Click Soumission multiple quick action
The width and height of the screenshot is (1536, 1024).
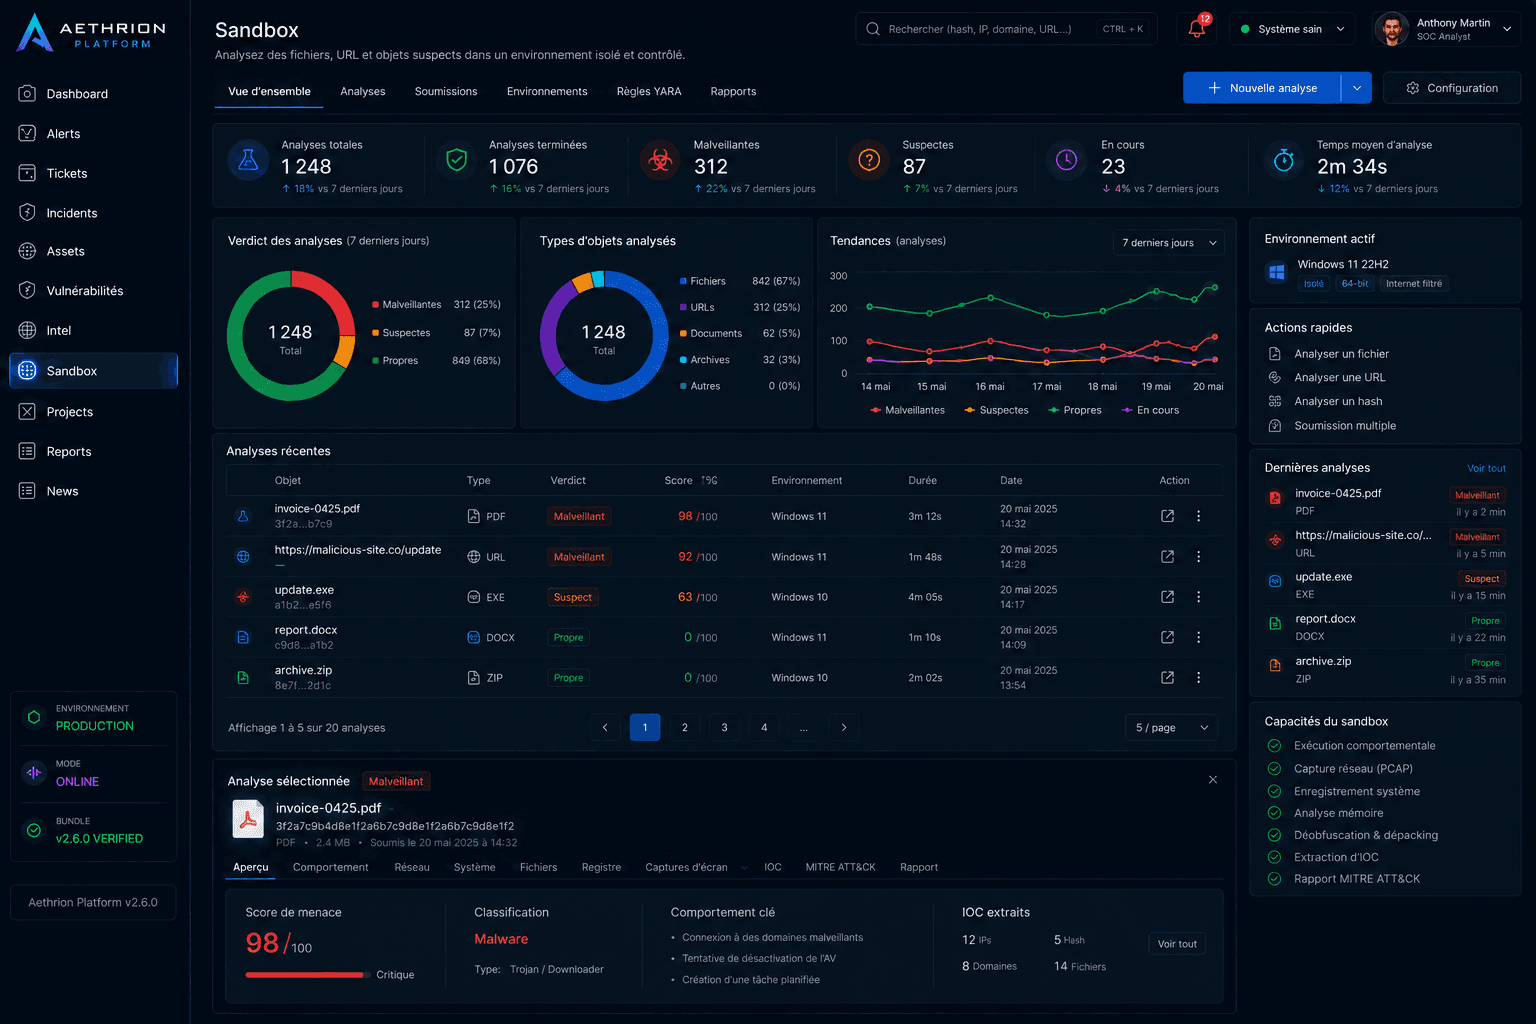(x=1332, y=426)
